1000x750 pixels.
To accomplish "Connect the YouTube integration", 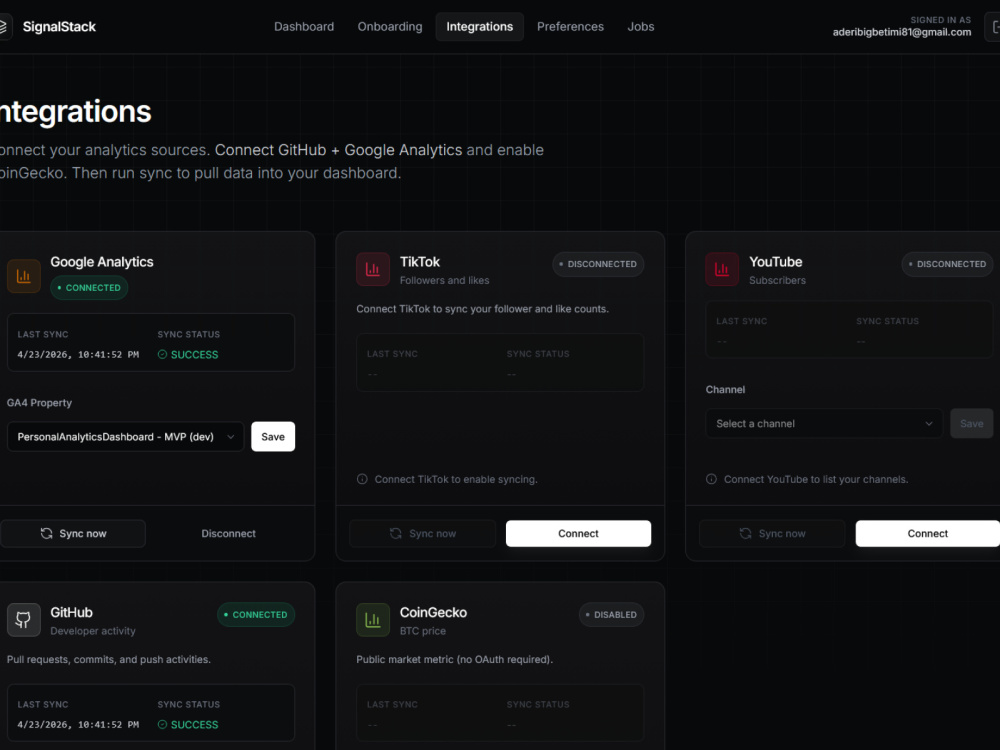I will [x=927, y=533].
